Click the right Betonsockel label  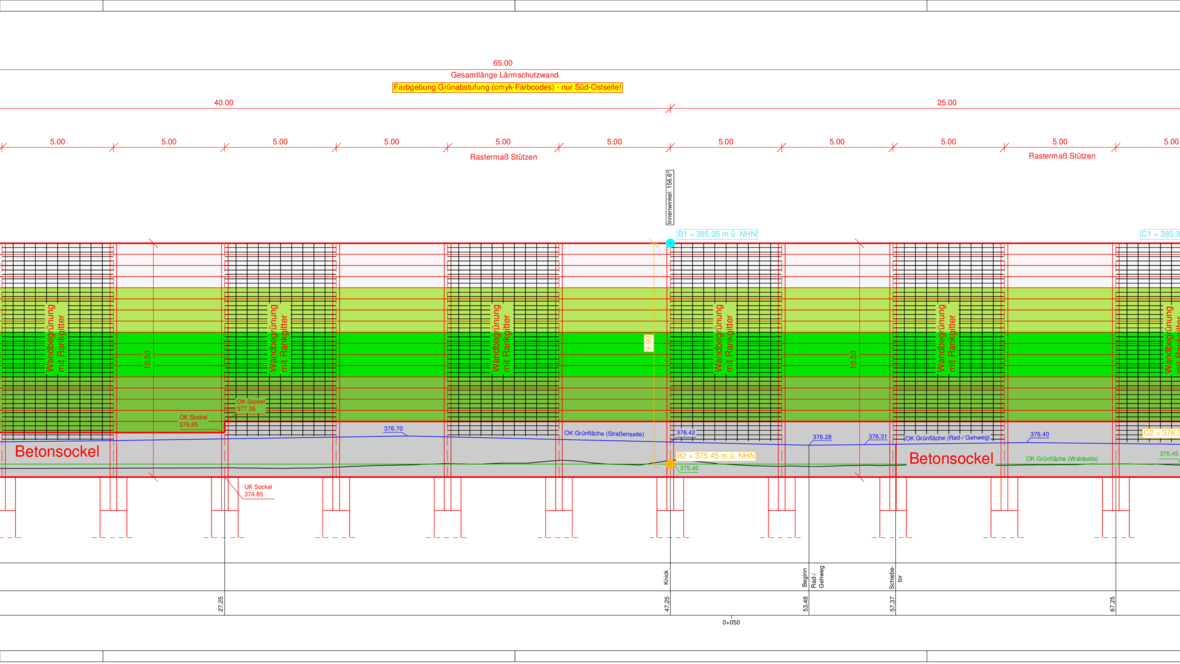[x=951, y=459]
